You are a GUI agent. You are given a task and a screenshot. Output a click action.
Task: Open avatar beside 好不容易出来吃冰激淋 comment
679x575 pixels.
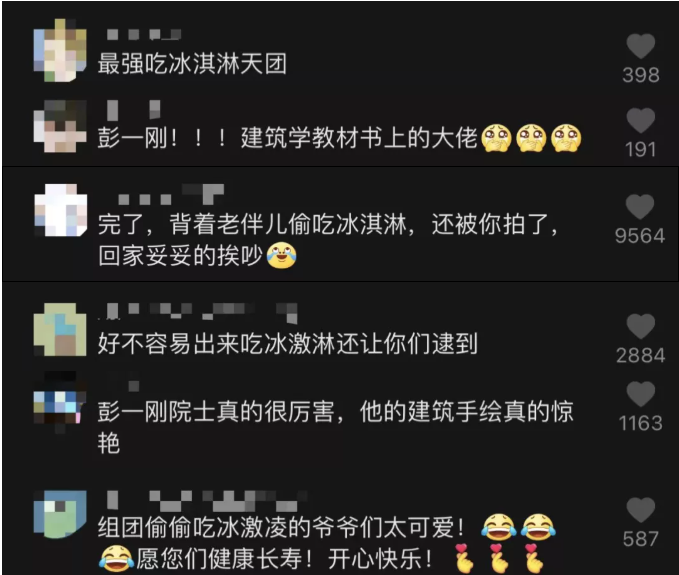(x=60, y=329)
